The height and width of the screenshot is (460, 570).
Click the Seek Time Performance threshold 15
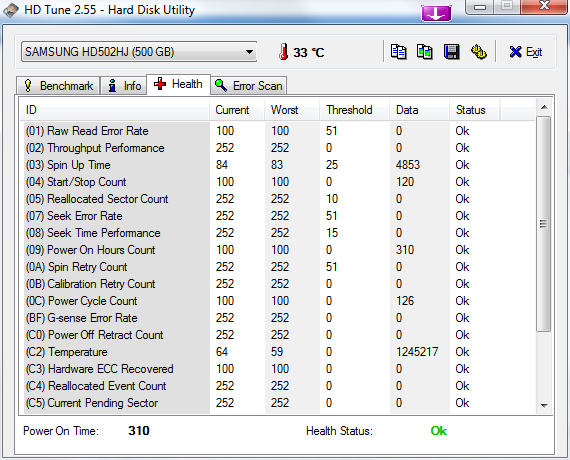332,233
